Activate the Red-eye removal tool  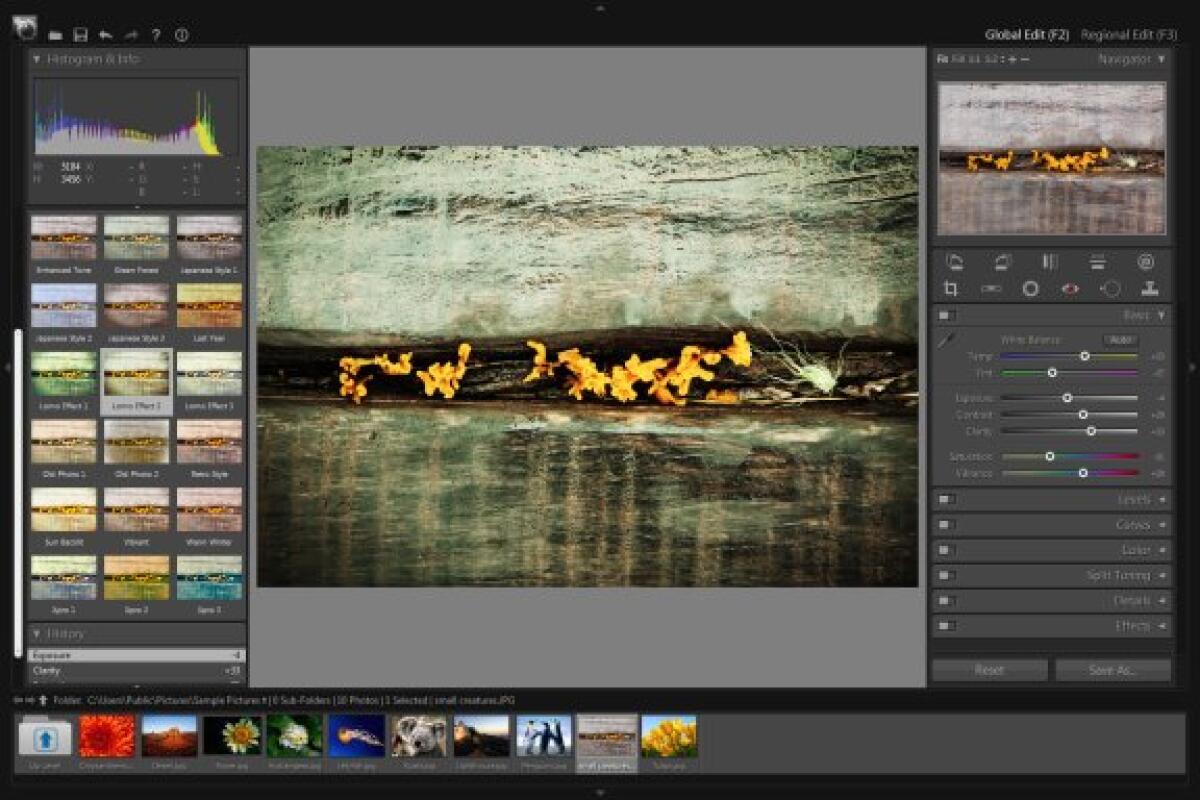pyautogui.click(x=1070, y=288)
